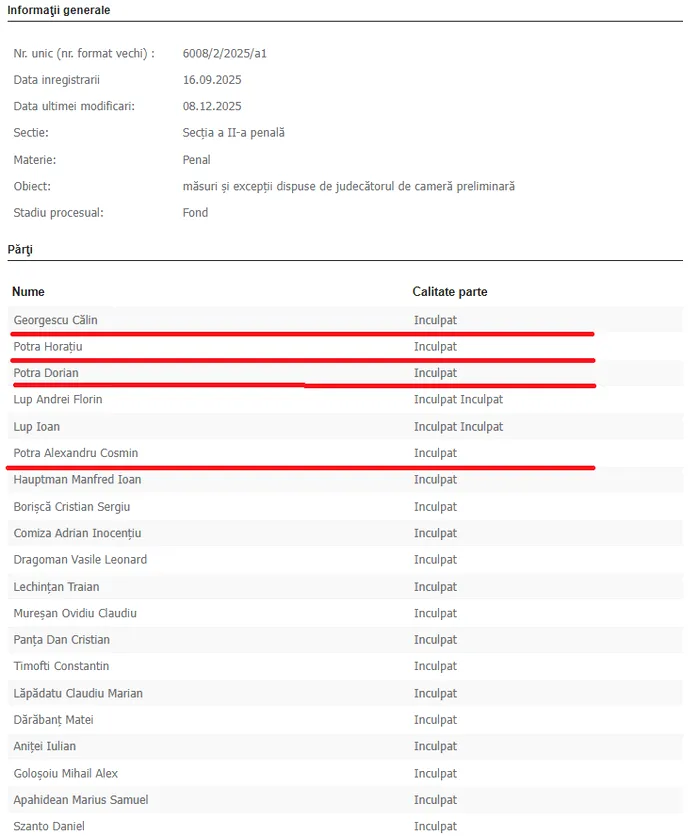The height and width of the screenshot is (836, 700).
Task: Click the Potra Dorian name entry
Action: tap(46, 373)
